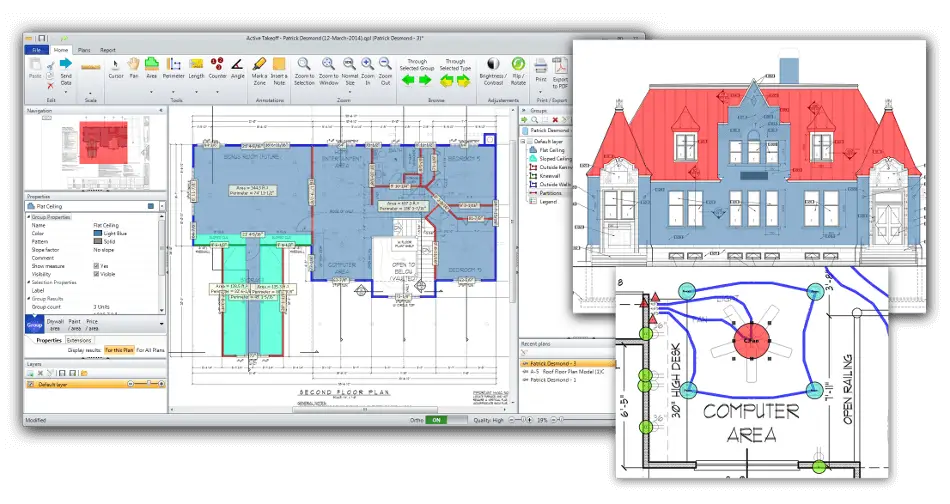Click the Light Blue color swatch
The width and height of the screenshot is (950, 504).
pos(98,233)
